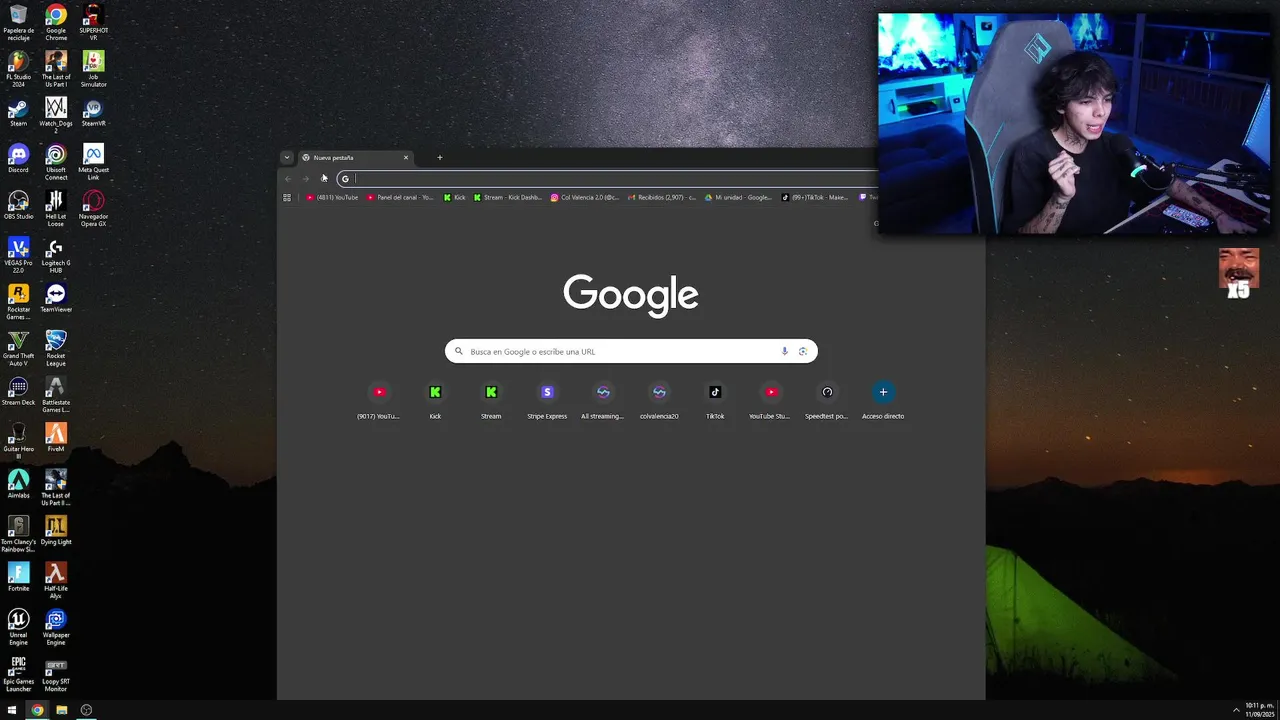Close the Nueva pestaña tab

(406, 157)
